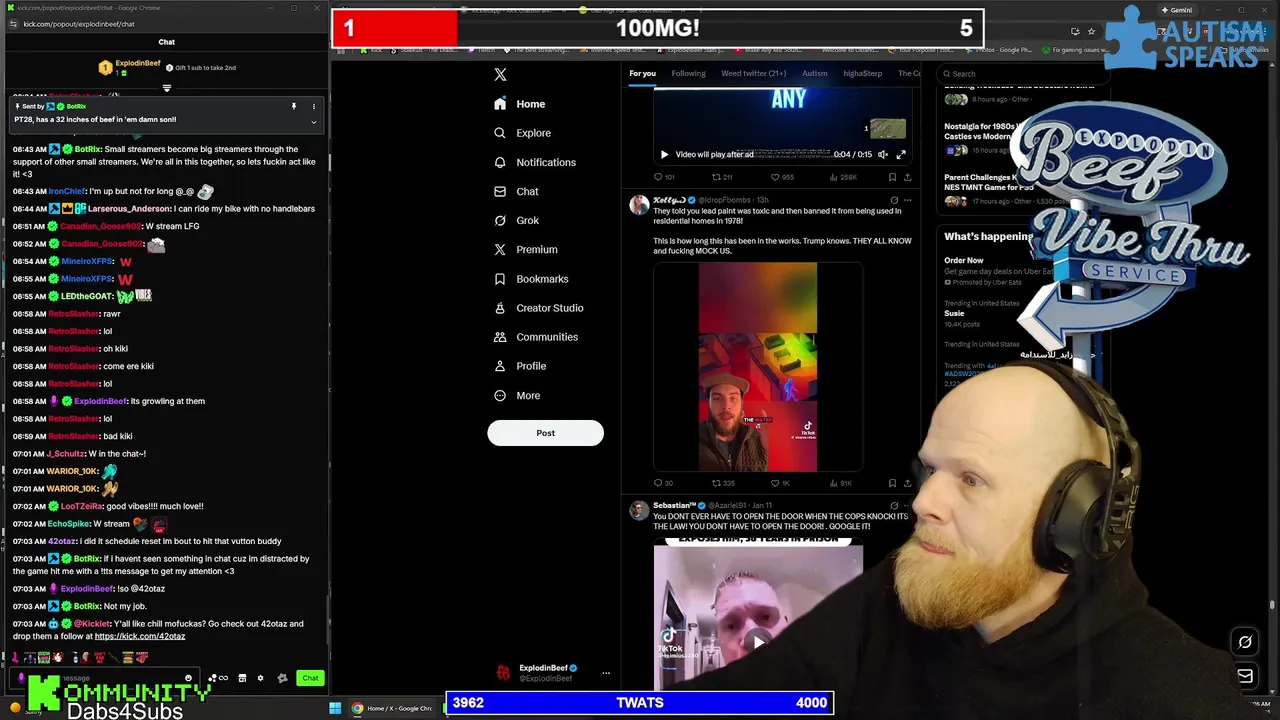Viewport: 1280px width, 720px height.
Task: Play the ad video in top post
Action: 664,154
